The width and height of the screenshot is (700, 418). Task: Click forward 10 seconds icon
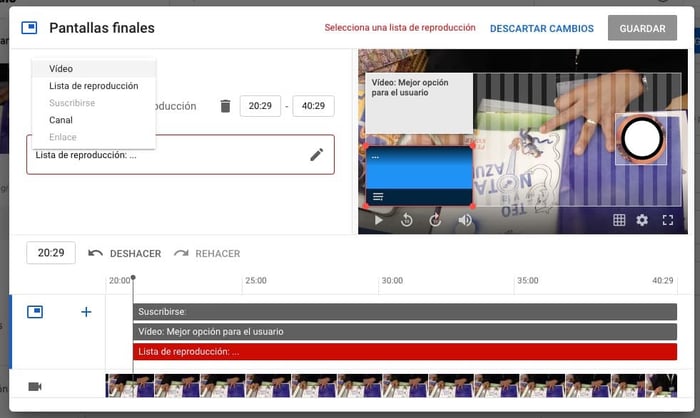tap(435, 220)
